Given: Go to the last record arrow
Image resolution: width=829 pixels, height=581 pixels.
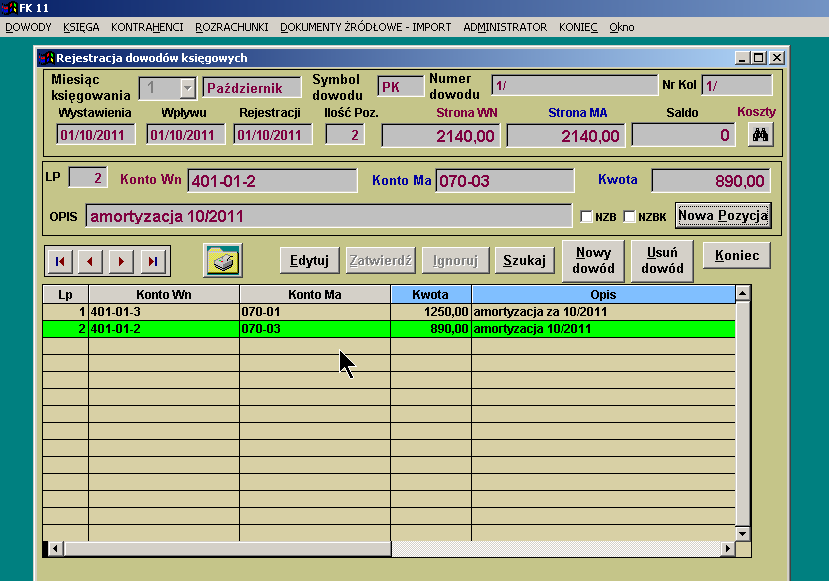Looking at the screenshot, I should click(153, 261).
